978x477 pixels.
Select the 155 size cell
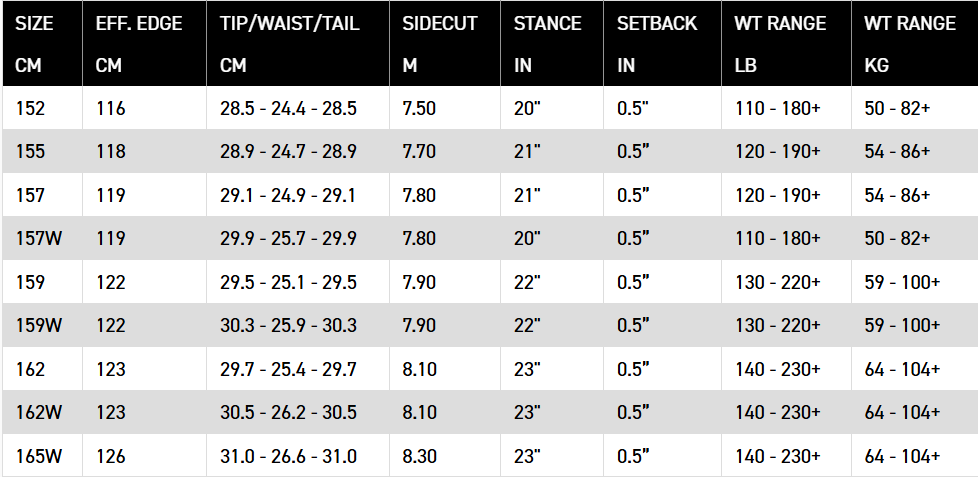click(30, 152)
